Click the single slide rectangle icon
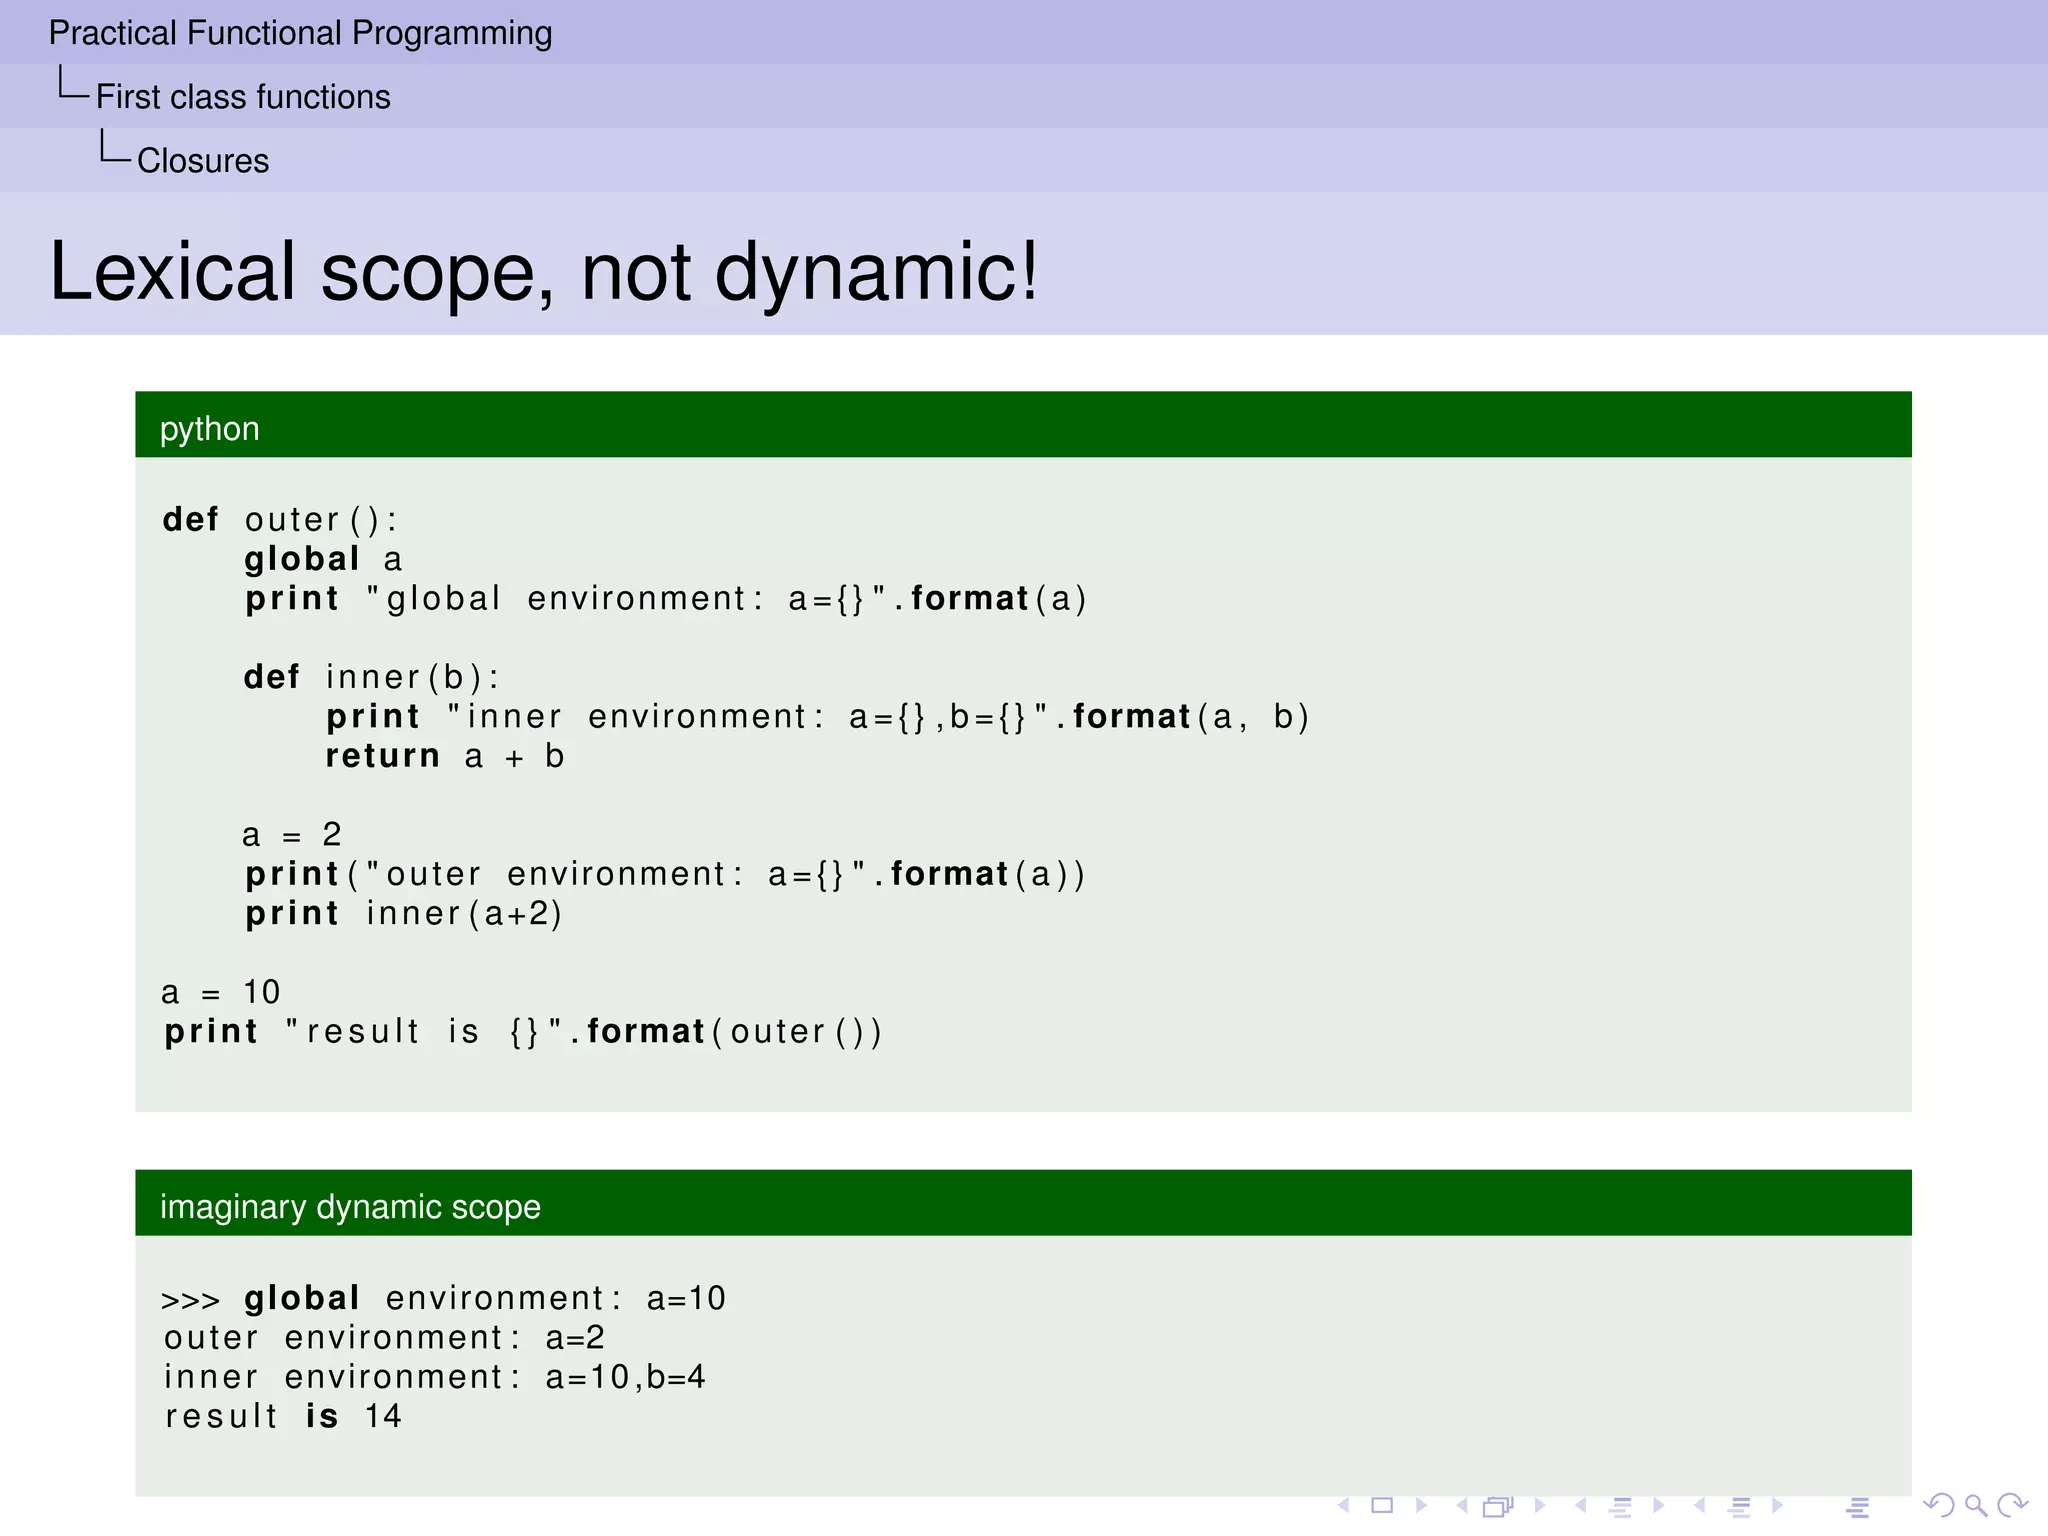 point(1382,1505)
